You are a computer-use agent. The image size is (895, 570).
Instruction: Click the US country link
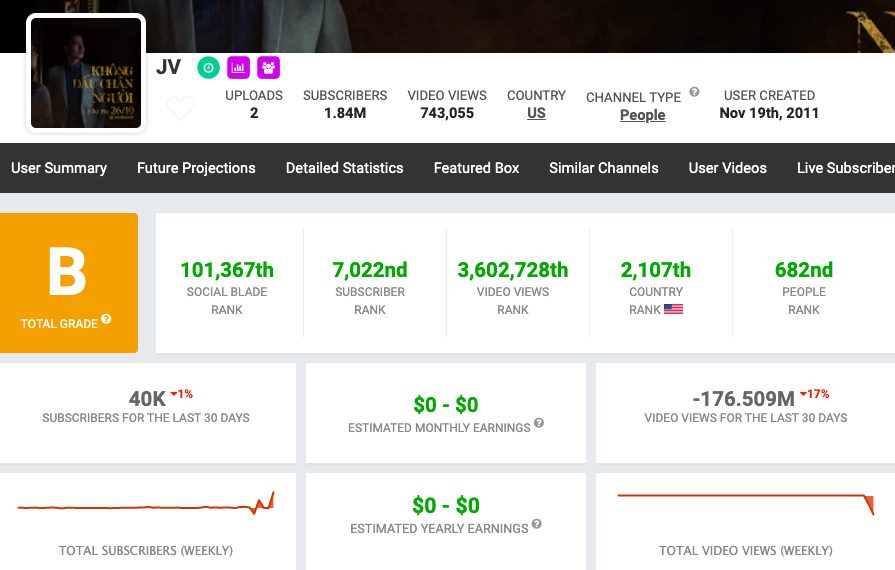click(536, 114)
